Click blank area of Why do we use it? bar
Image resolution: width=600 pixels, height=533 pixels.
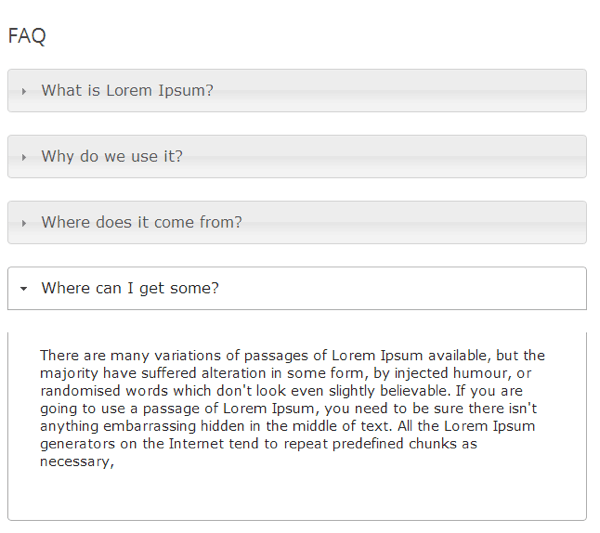383,156
